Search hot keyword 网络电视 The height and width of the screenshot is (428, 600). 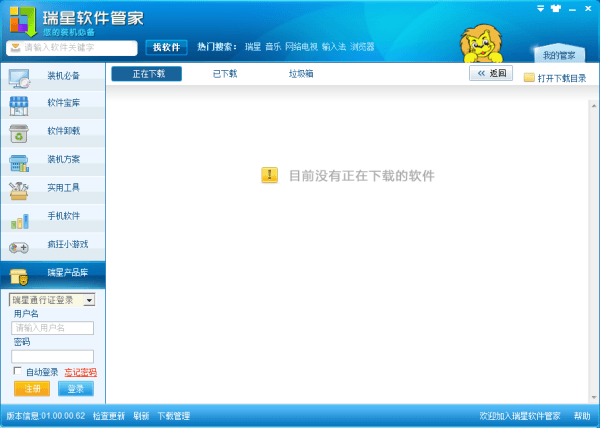[302, 47]
